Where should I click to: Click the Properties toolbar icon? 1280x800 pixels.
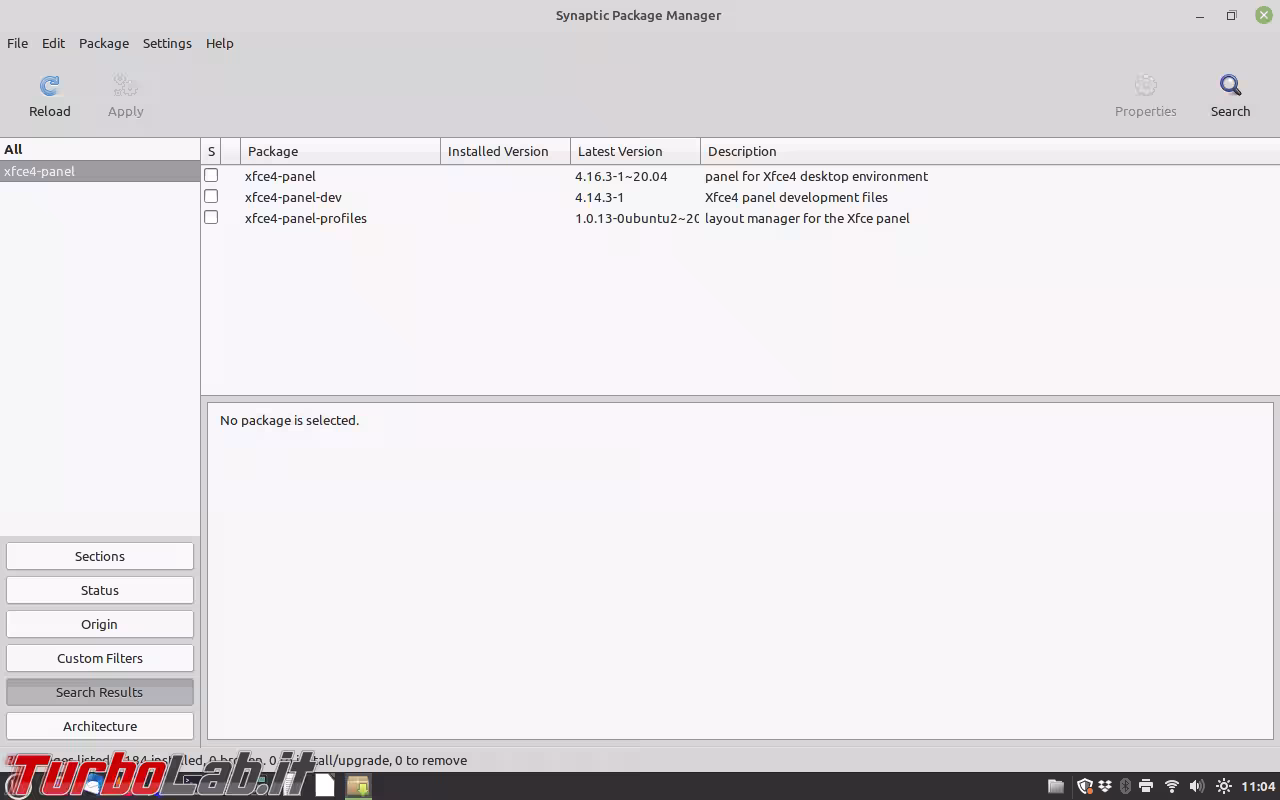pos(1145,95)
